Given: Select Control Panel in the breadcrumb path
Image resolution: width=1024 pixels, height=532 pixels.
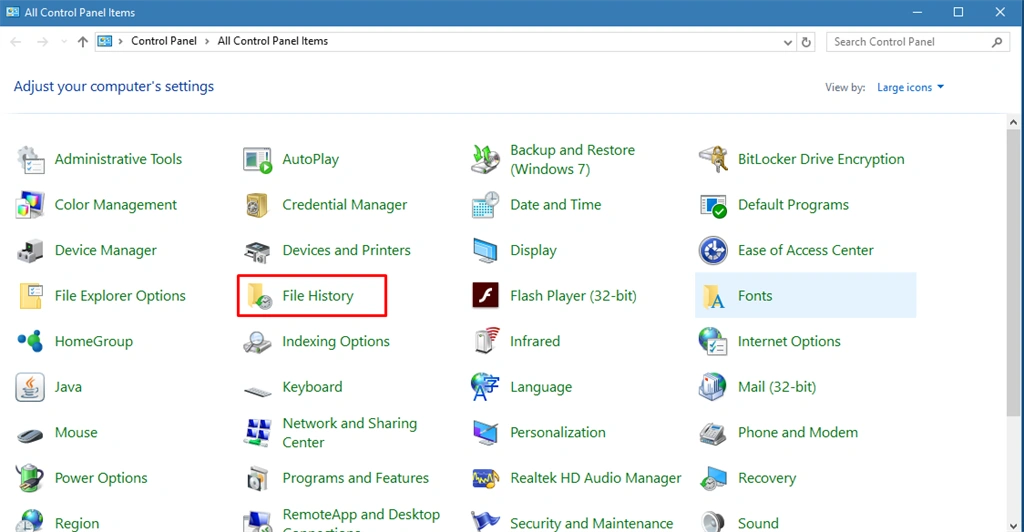Looking at the screenshot, I should click(x=164, y=41).
